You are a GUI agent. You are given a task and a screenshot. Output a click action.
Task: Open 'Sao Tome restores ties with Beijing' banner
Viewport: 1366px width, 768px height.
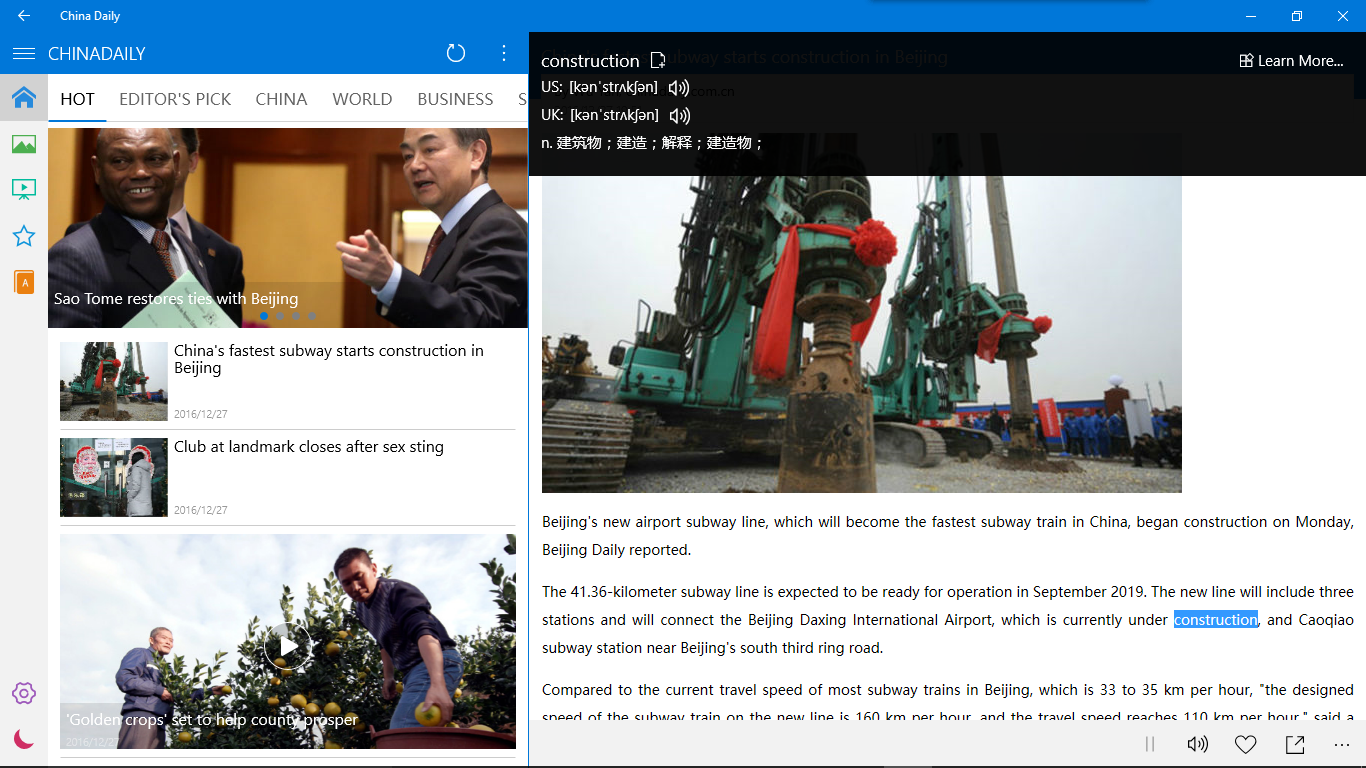click(x=288, y=228)
